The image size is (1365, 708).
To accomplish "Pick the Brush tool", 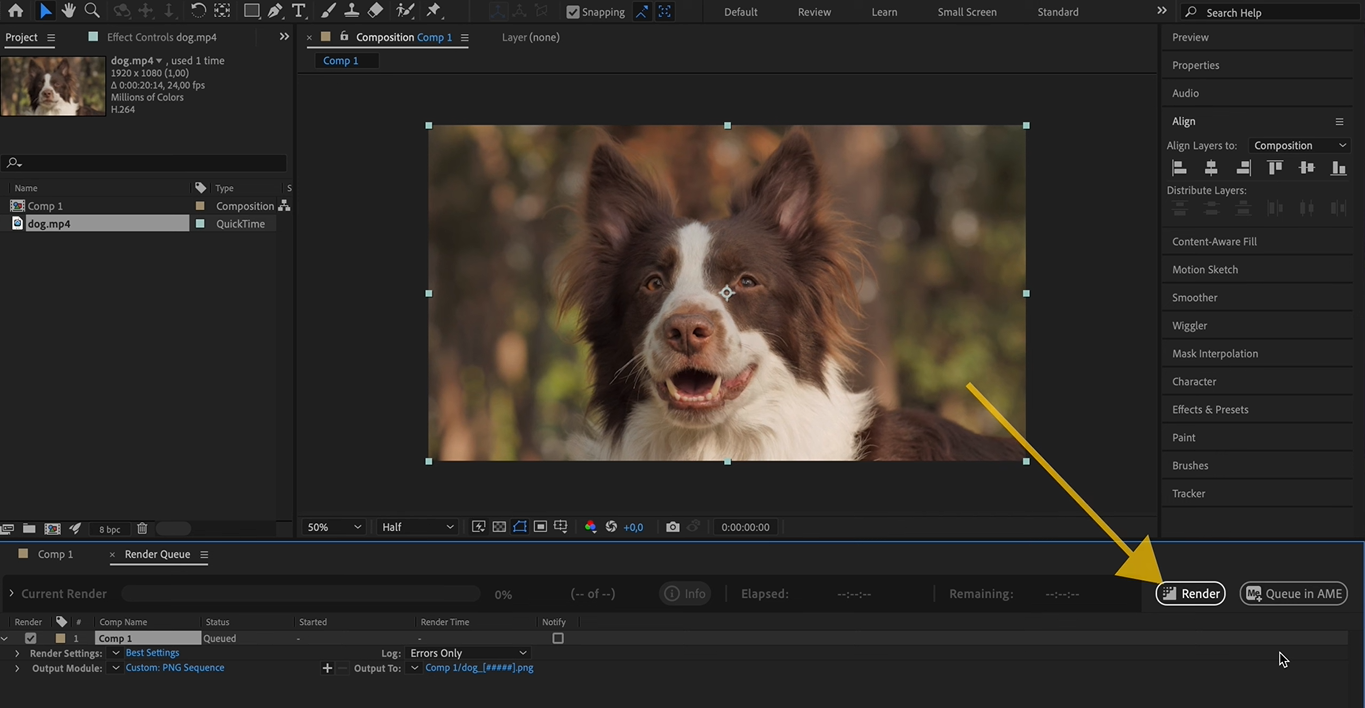I will point(326,11).
